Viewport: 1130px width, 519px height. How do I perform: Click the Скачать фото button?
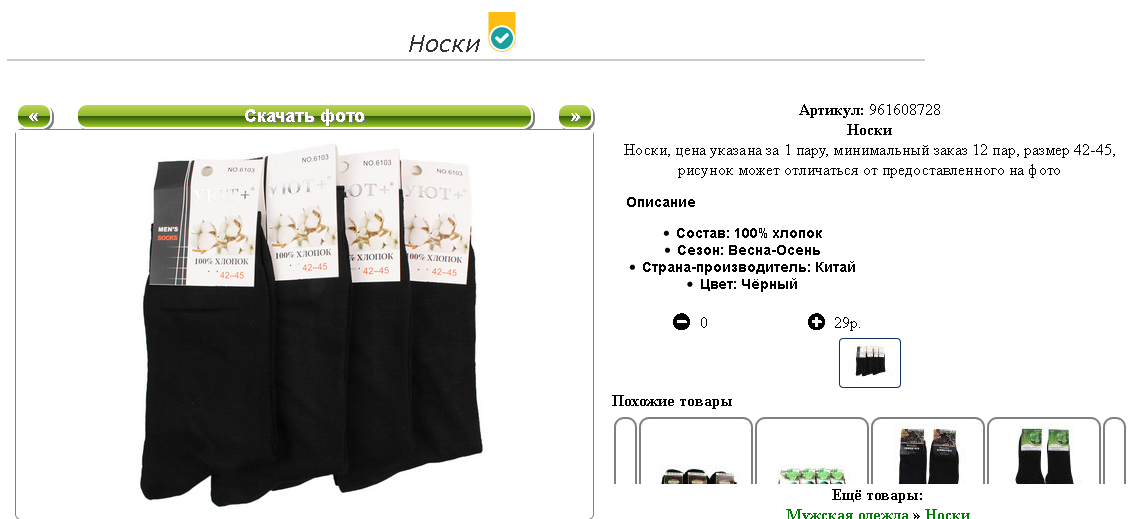[x=304, y=116]
